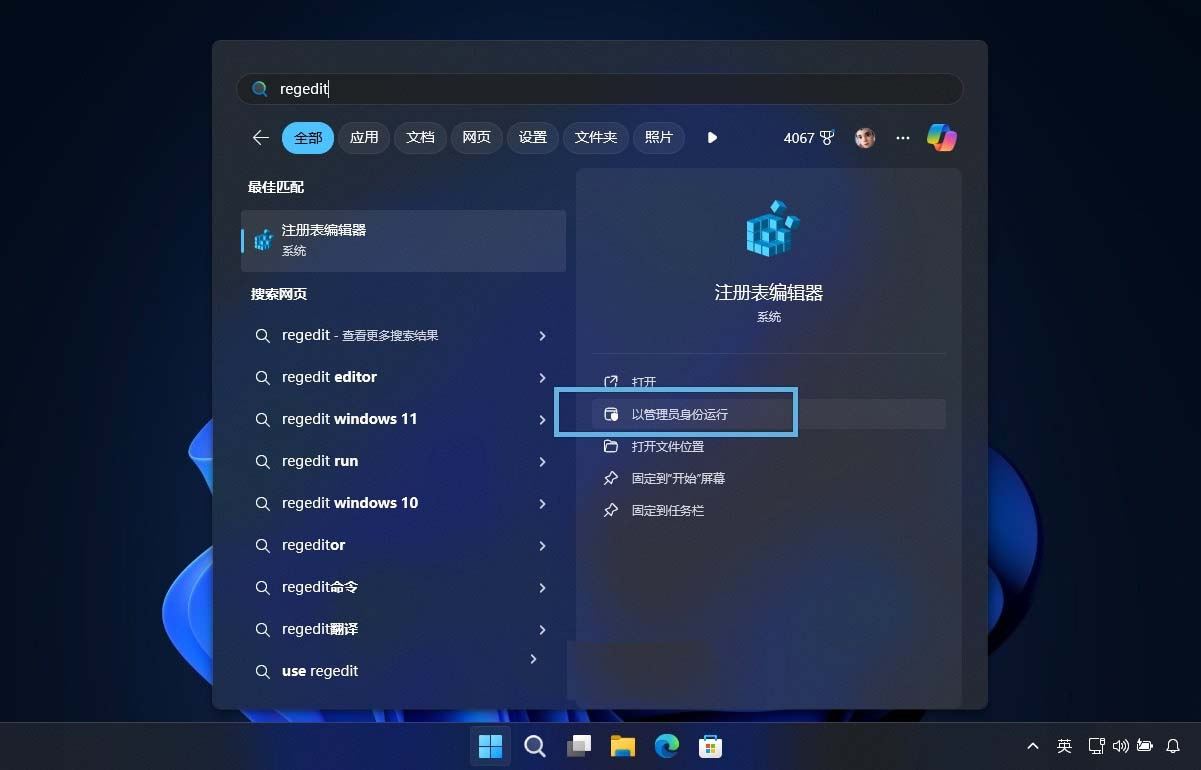This screenshot has height=770, width=1201.
Task: Expand the 'use regedit' suggestion chevron
Action: click(533, 659)
